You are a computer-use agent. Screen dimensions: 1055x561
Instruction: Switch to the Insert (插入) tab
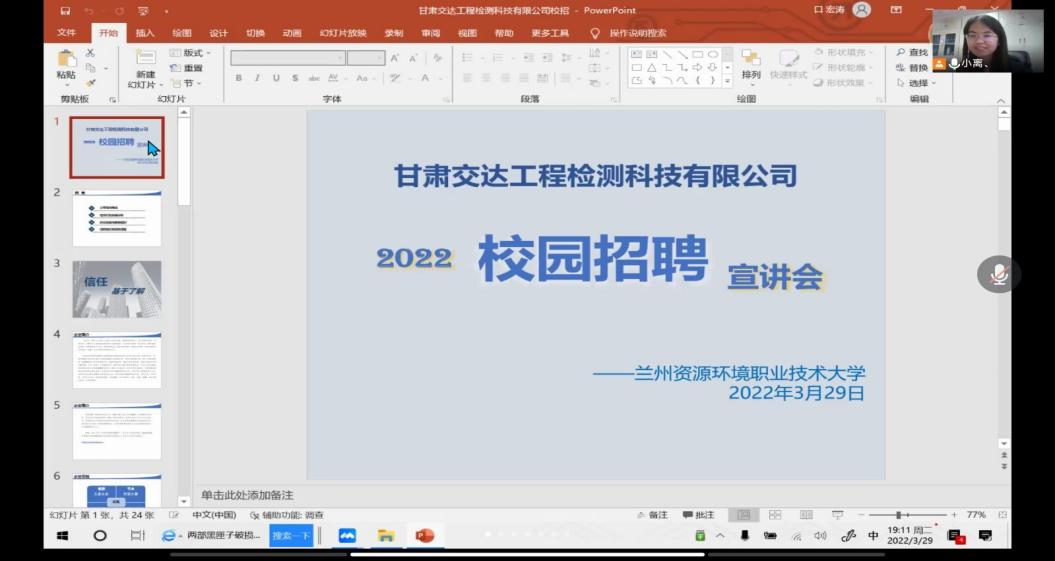(x=145, y=33)
